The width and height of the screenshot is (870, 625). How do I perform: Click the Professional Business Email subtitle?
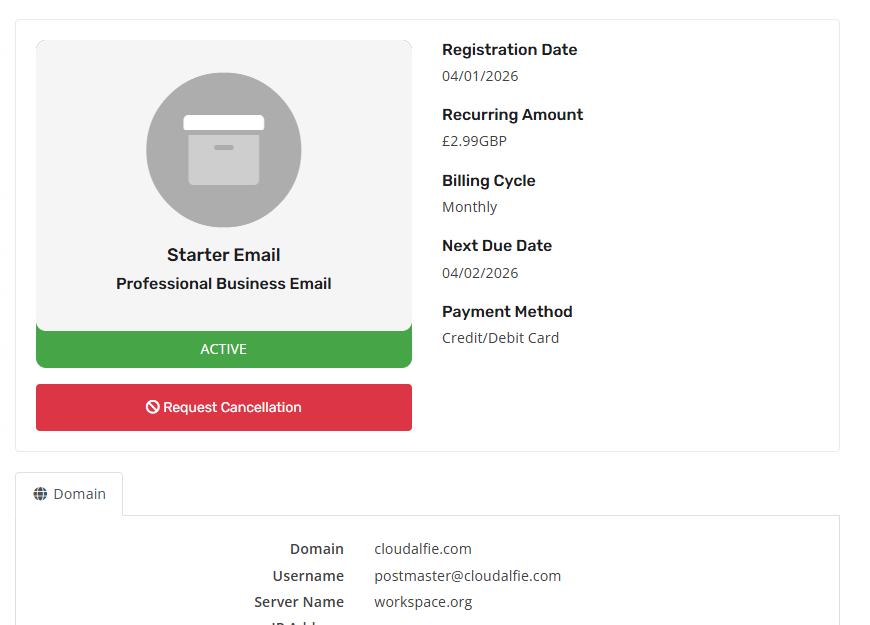[224, 284]
